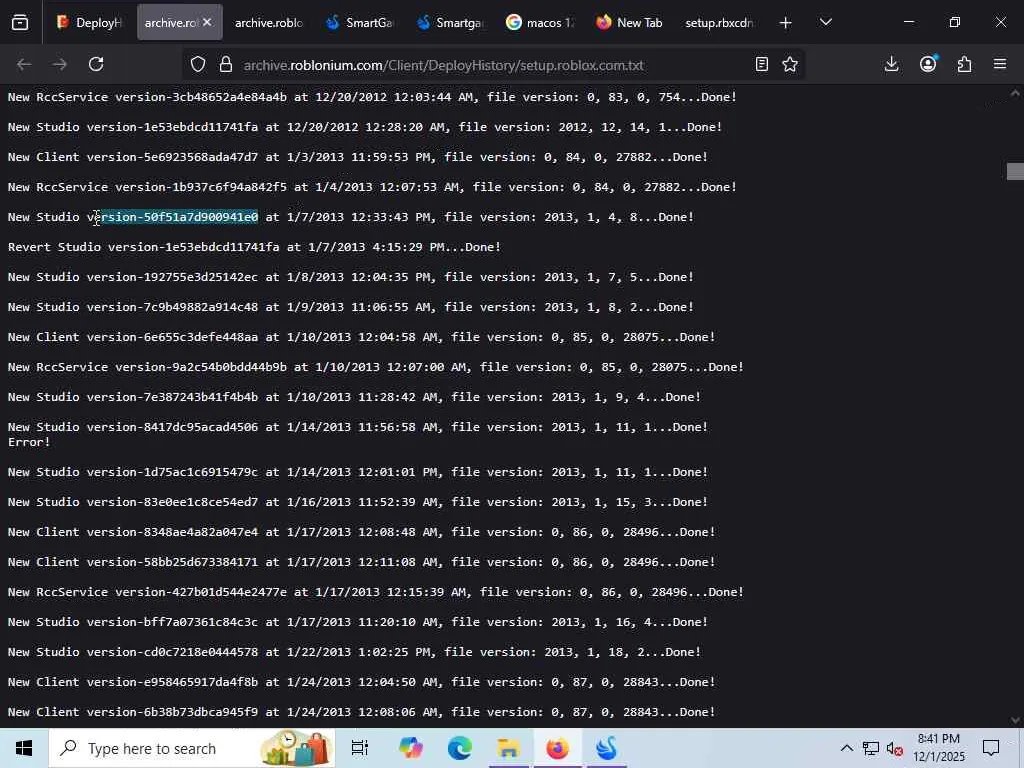This screenshot has width=1024, height=768.
Task: Toggle reader view for page
Action: [761, 64]
